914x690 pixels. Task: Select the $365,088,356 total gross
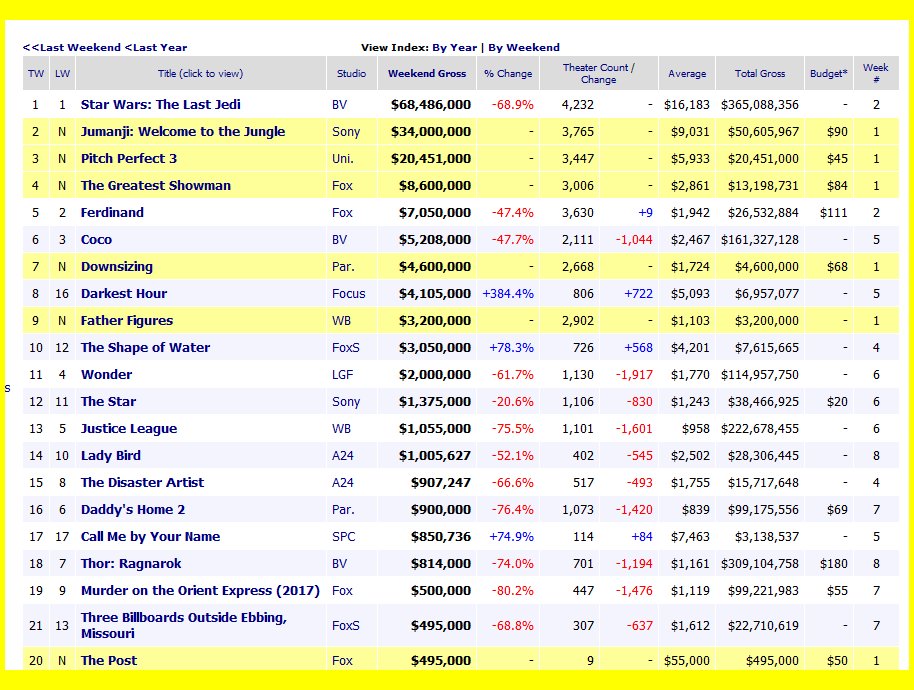[760, 105]
